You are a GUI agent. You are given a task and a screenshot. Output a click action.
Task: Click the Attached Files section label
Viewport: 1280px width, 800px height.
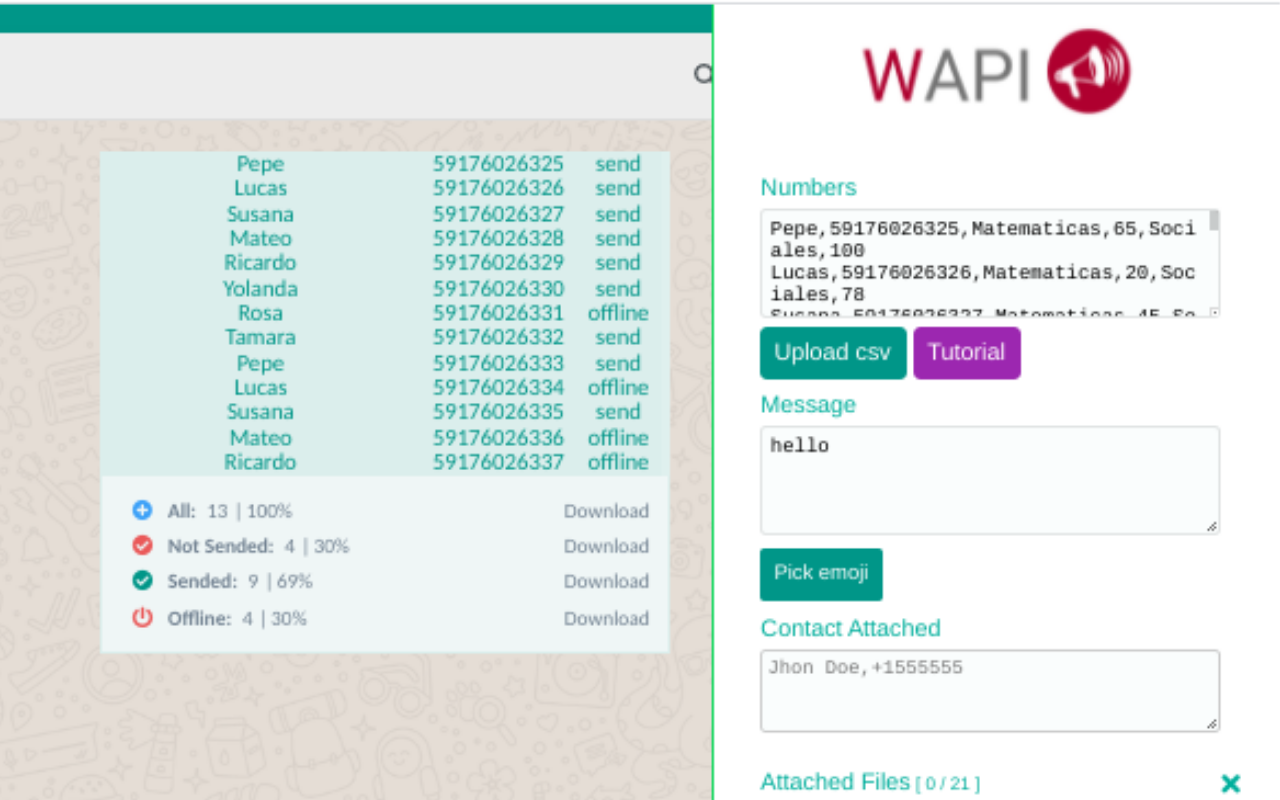[838, 781]
